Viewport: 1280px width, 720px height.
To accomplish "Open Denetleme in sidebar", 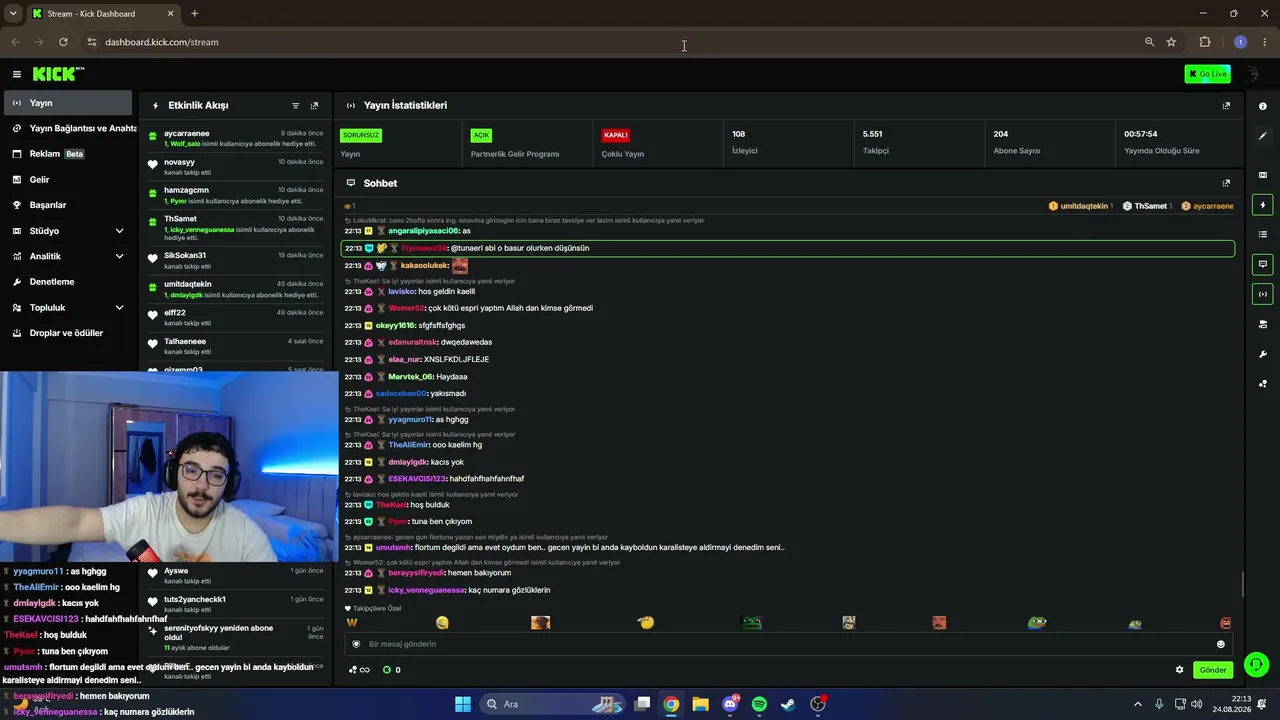I will coord(70,282).
